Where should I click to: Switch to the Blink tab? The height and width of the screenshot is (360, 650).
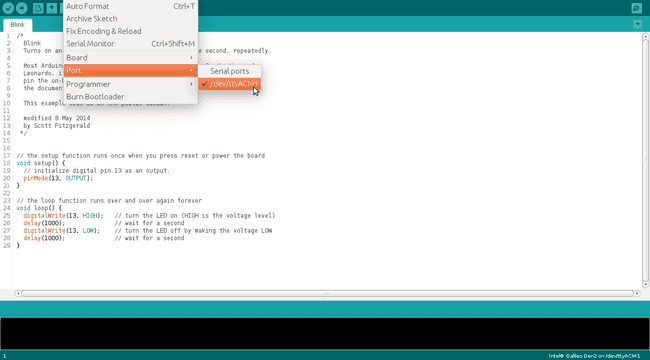[17, 25]
